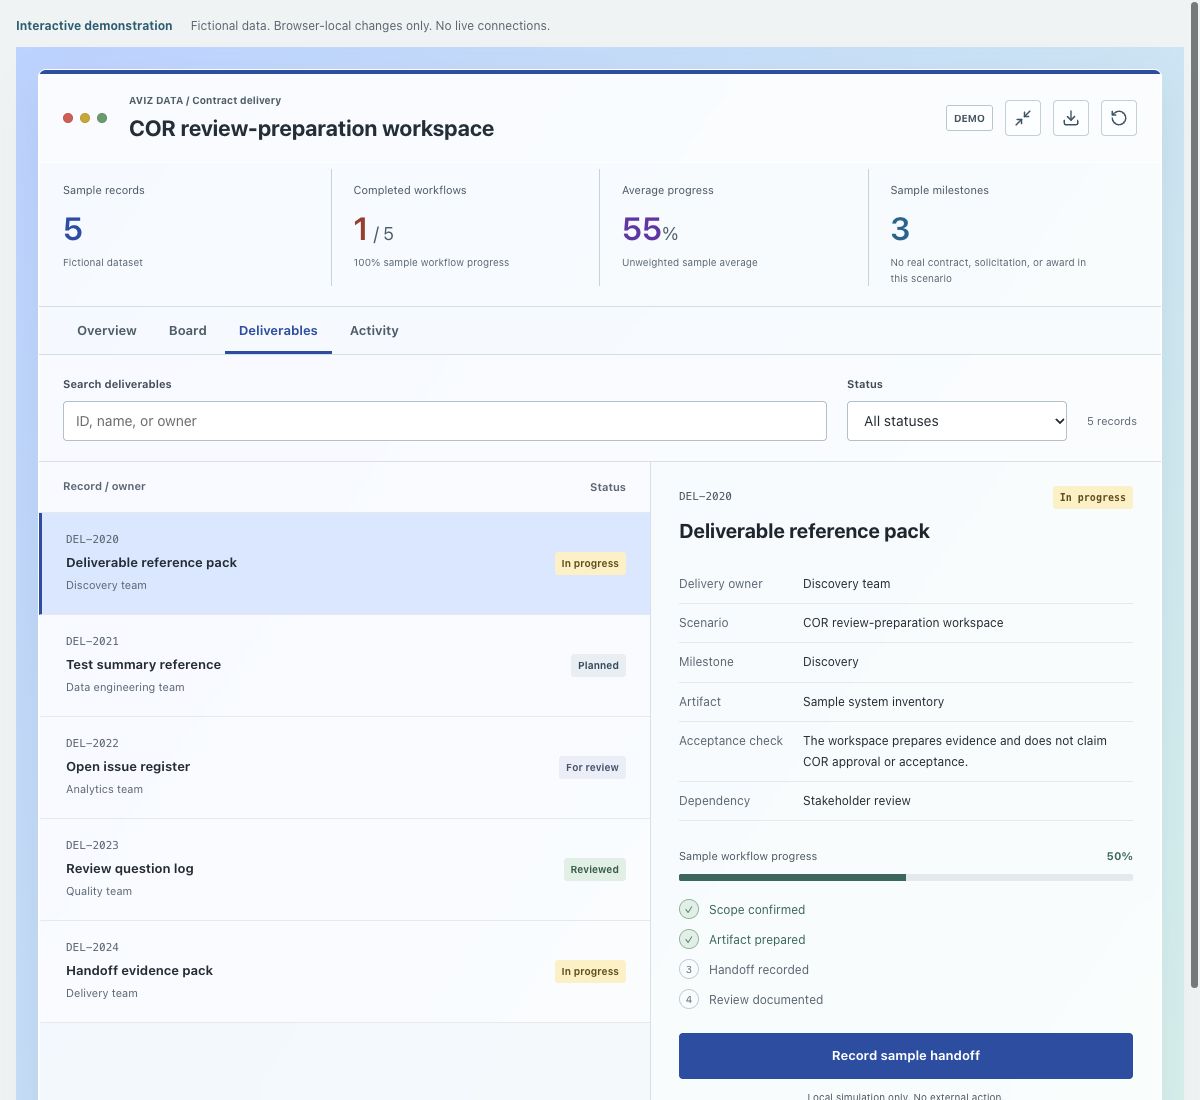
Task: Click the Scope confirmed check icon
Action: tap(689, 909)
